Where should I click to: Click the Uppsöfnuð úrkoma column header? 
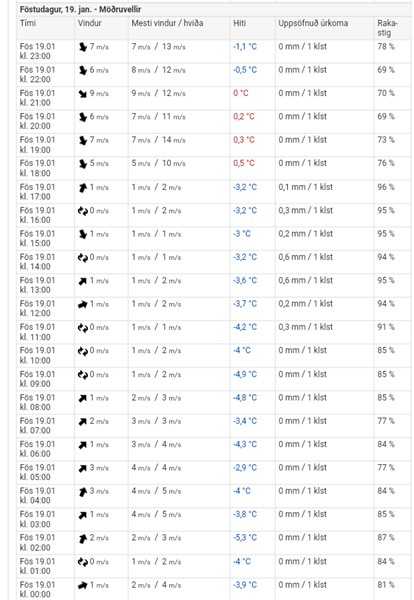click(313, 23)
